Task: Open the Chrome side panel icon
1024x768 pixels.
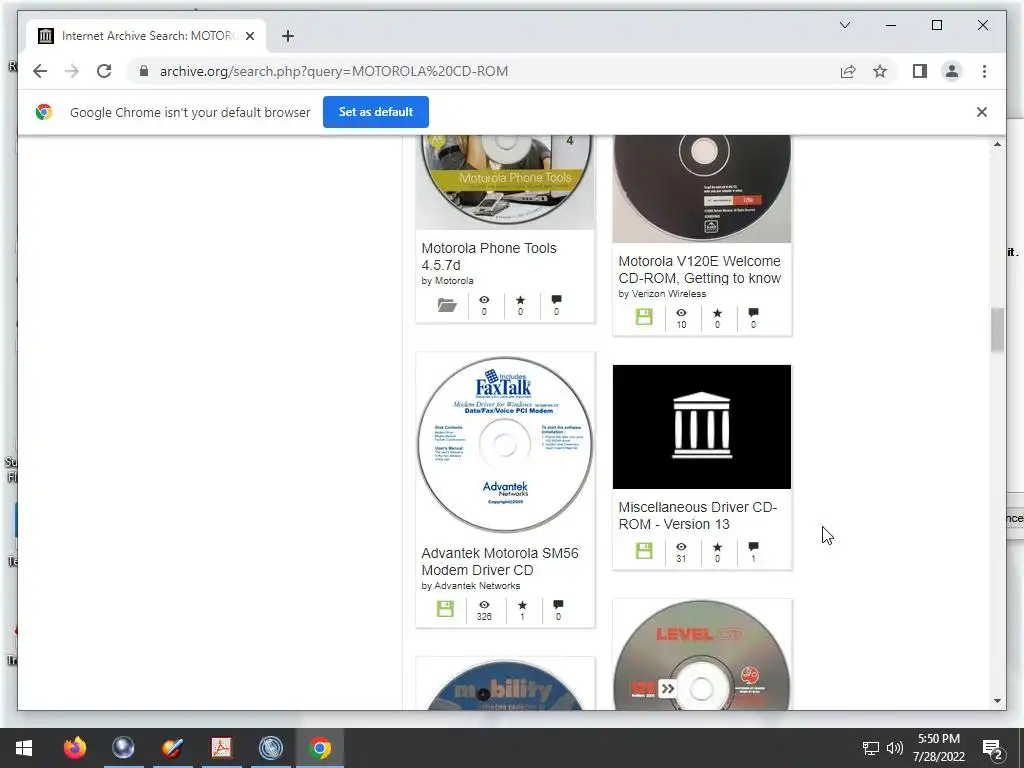Action: [x=920, y=71]
